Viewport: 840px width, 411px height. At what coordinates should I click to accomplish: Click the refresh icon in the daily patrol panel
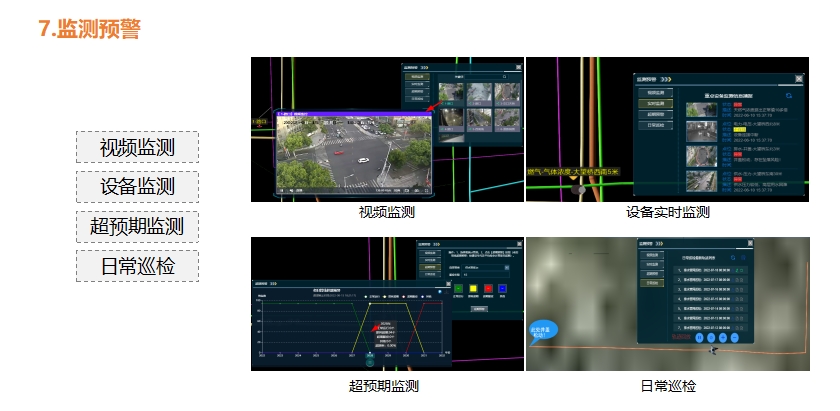(733, 258)
